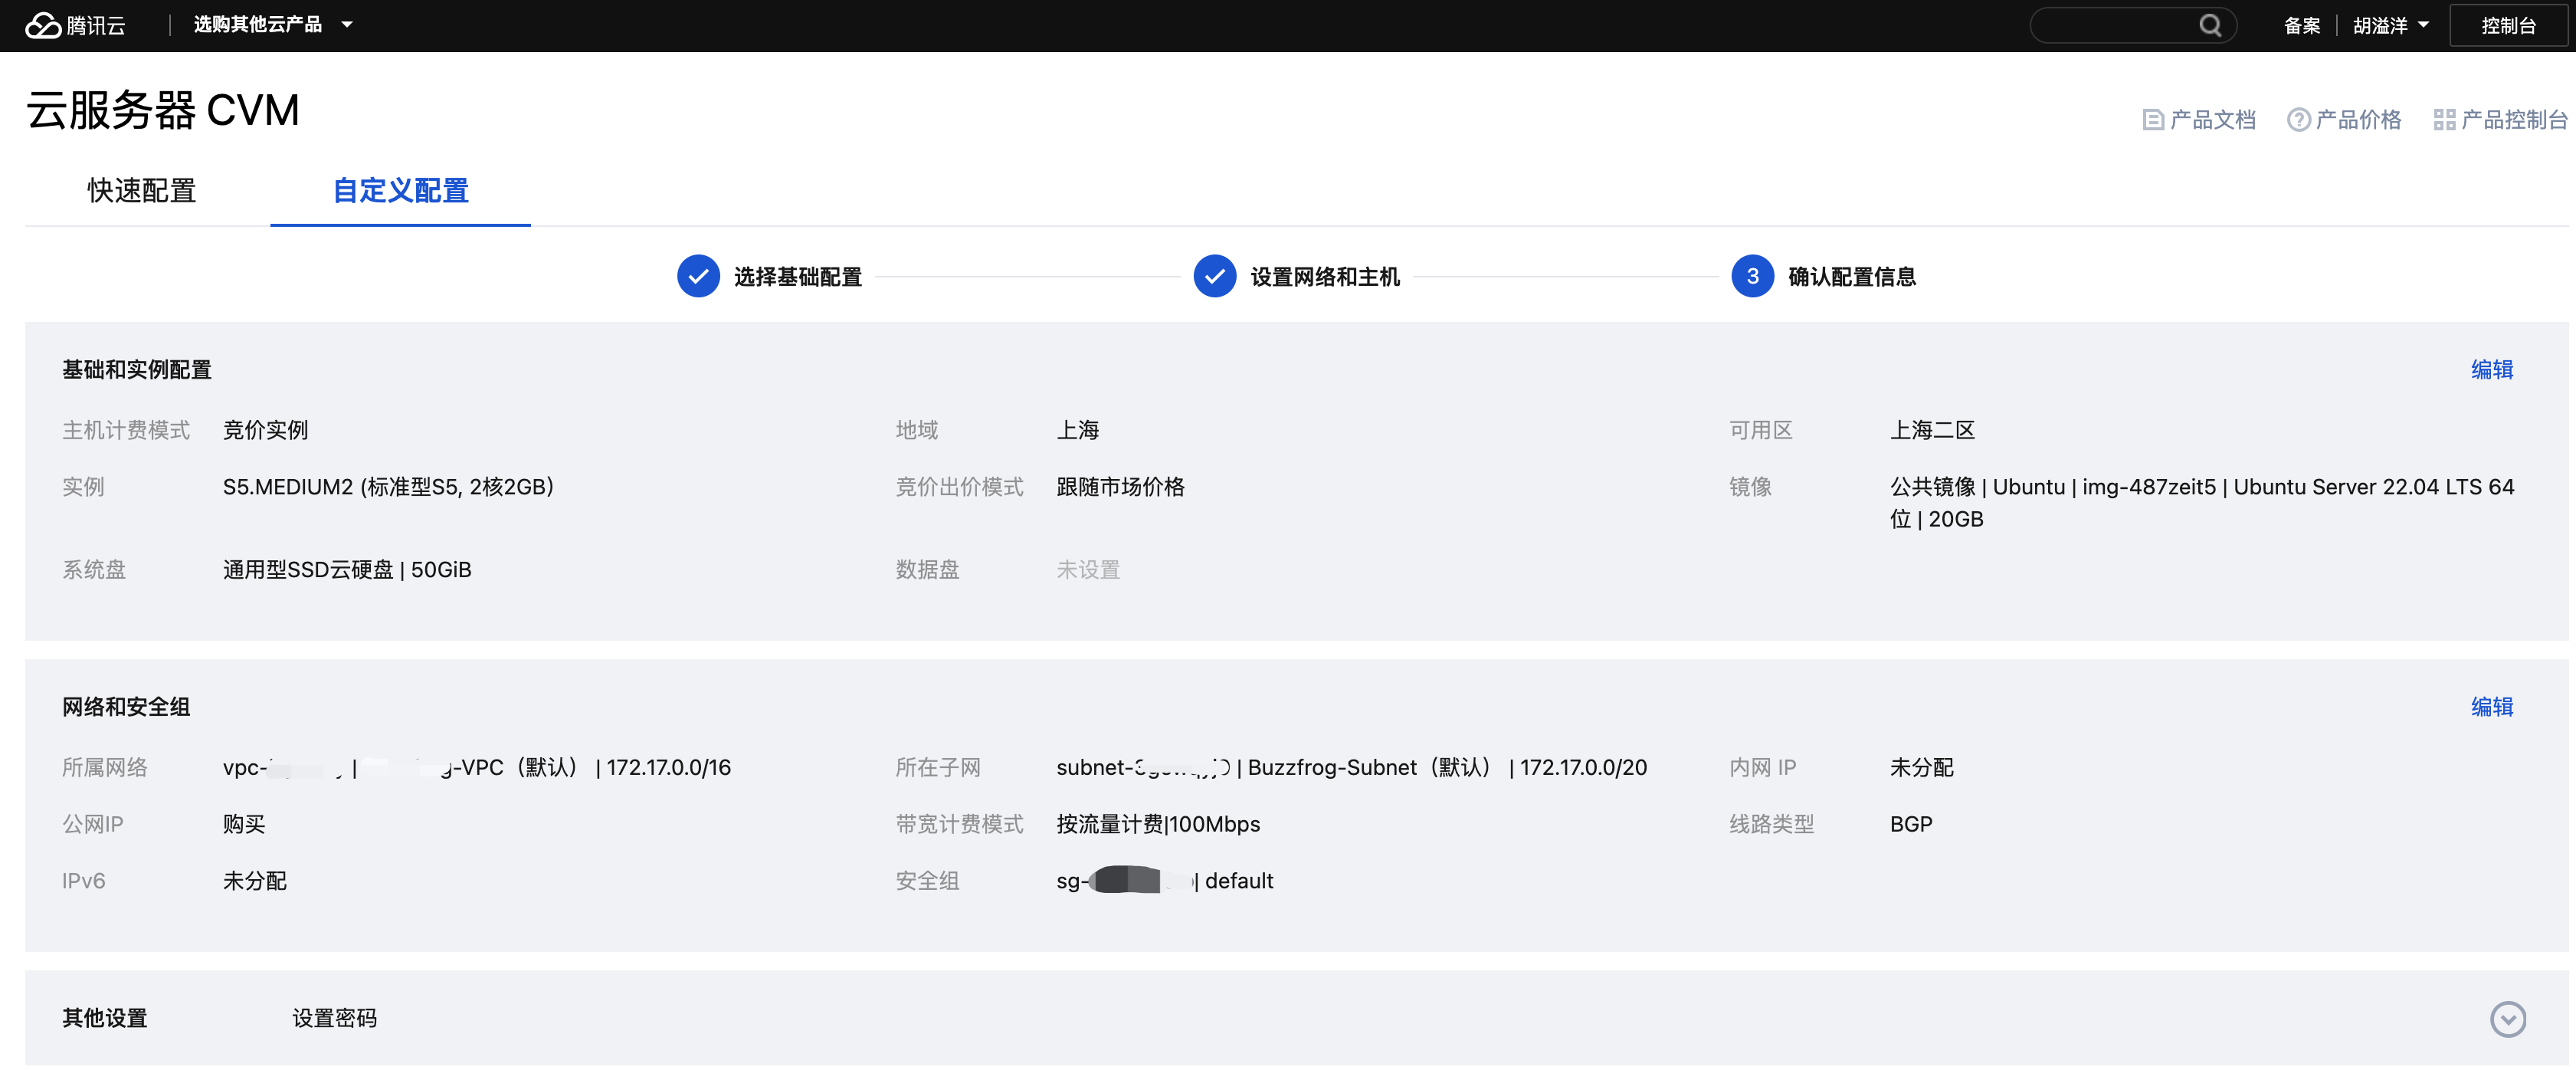Click 设置密码 text in 其他设置
This screenshot has width=2576, height=1070.
[334, 1018]
